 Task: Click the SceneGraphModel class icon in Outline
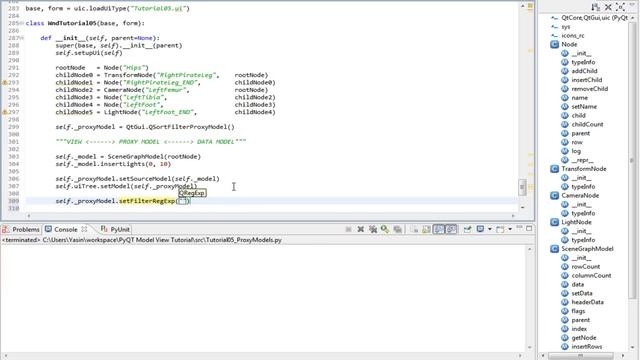click(x=554, y=249)
